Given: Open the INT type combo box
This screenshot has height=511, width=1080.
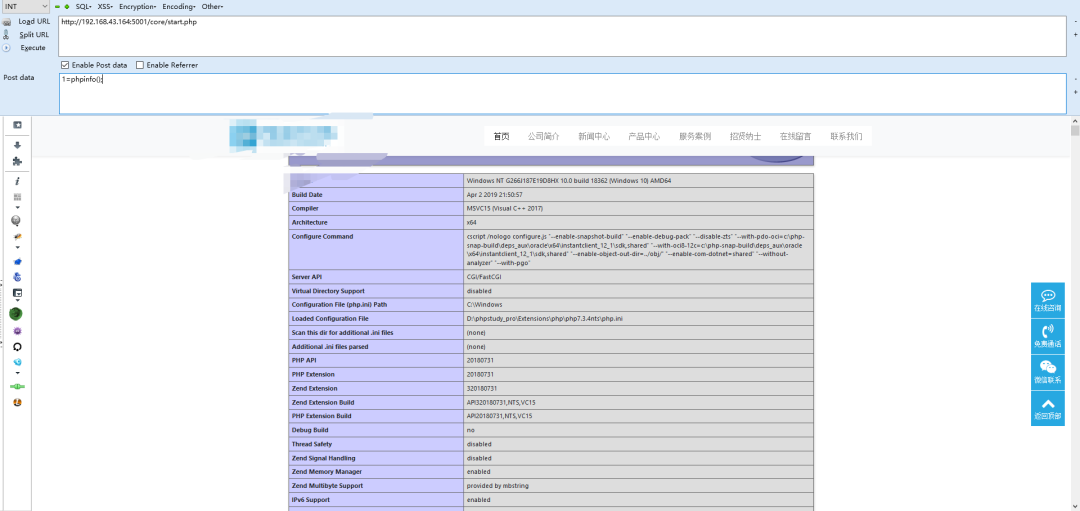Looking at the screenshot, I should tap(25, 6).
